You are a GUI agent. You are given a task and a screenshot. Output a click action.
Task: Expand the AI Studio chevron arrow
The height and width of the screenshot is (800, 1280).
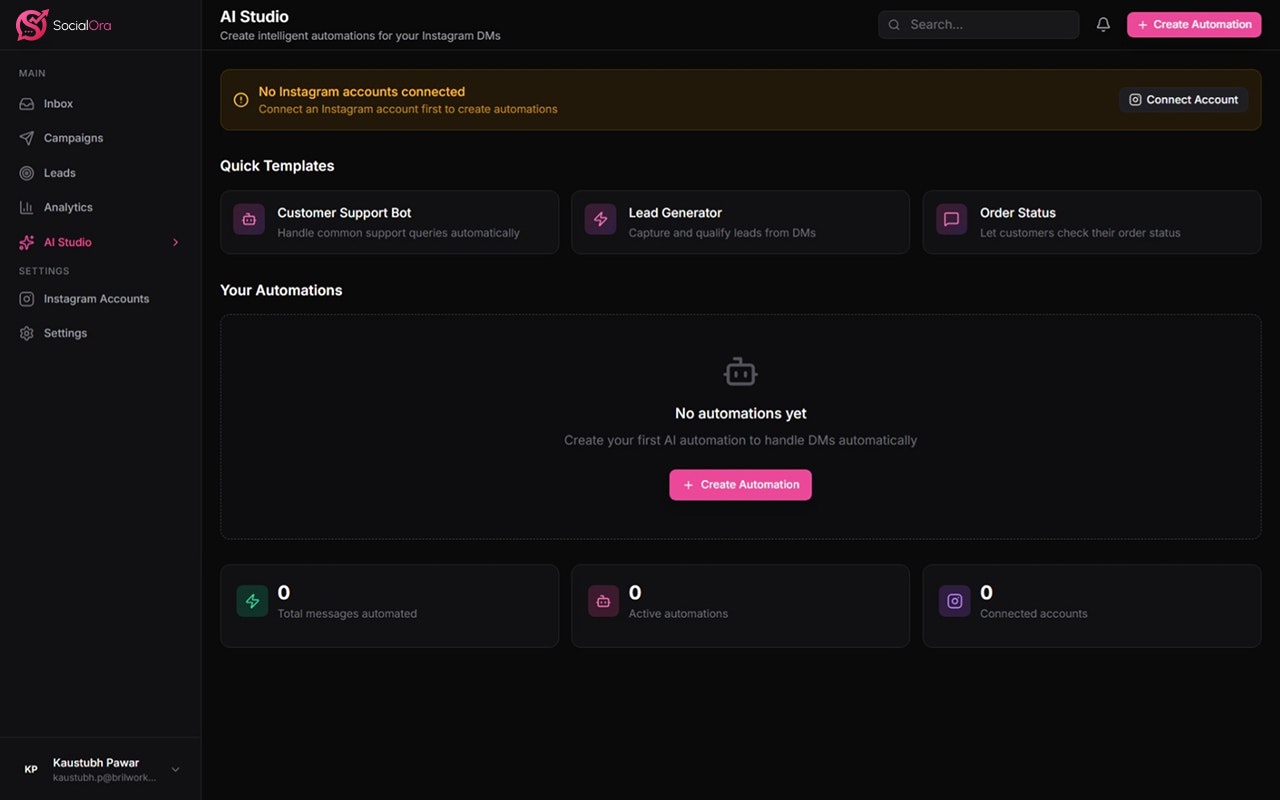[x=176, y=242]
